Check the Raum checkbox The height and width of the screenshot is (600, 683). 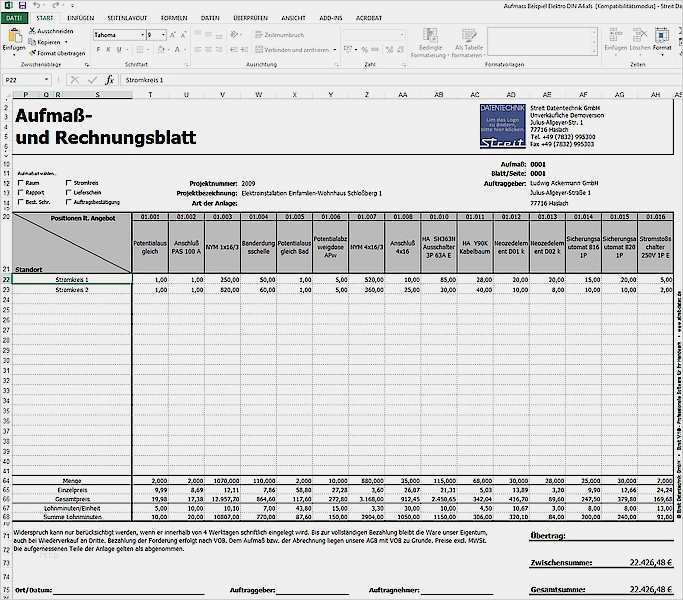[x=21, y=184]
